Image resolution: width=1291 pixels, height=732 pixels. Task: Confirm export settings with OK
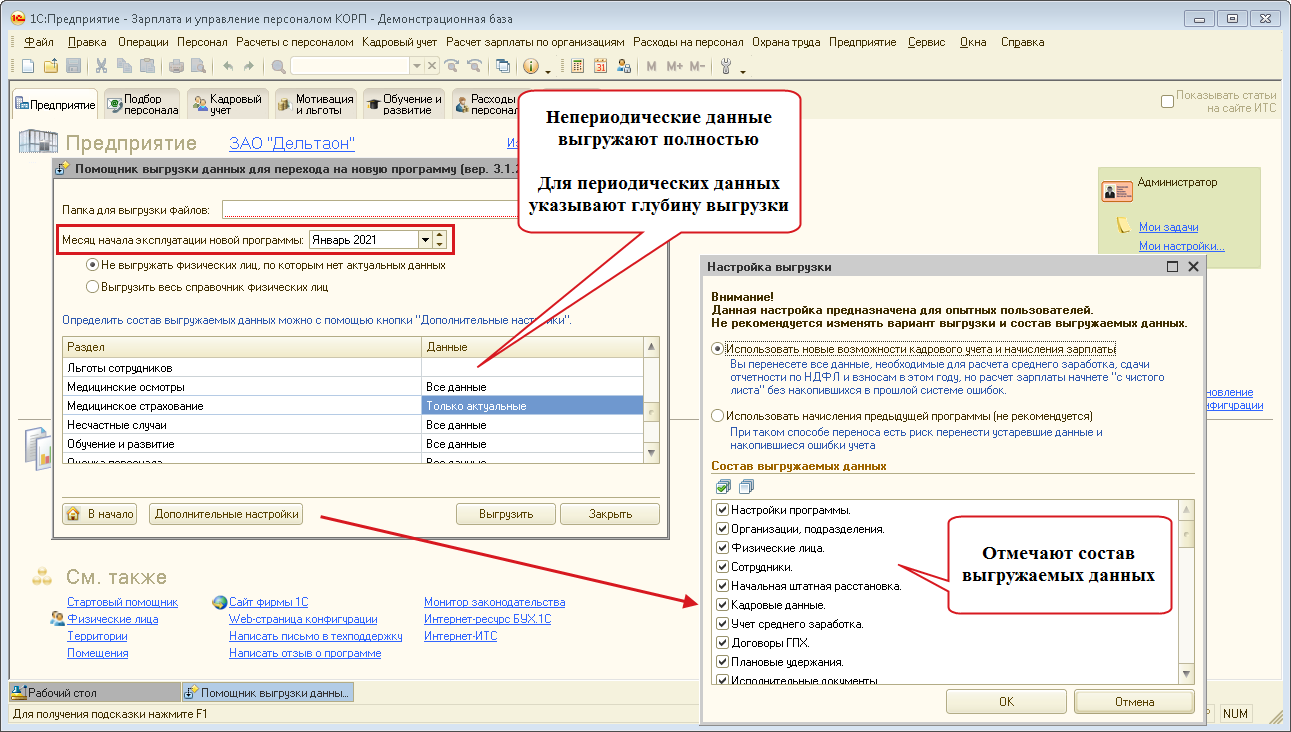(1006, 702)
